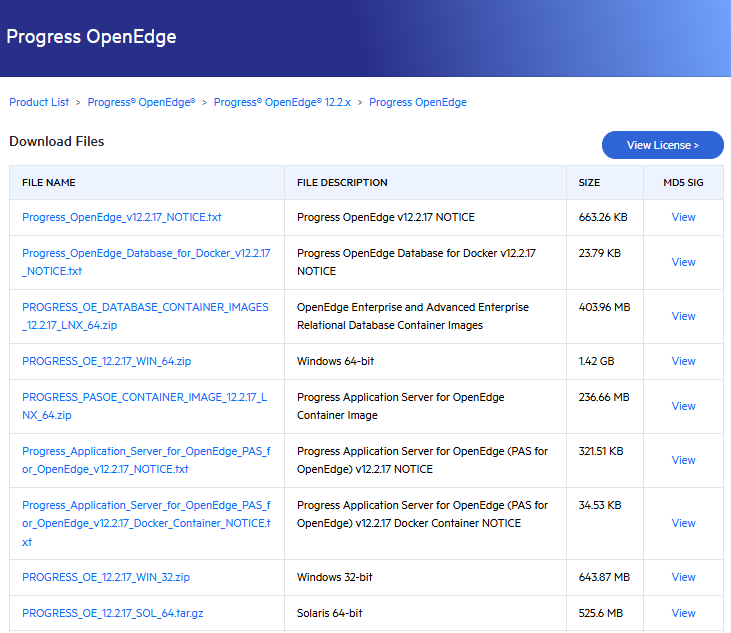Viewport: 731px width, 633px height.
Task: Download PROGRESS_OE_12.2.17_WIN_64.zip
Action: (107, 361)
